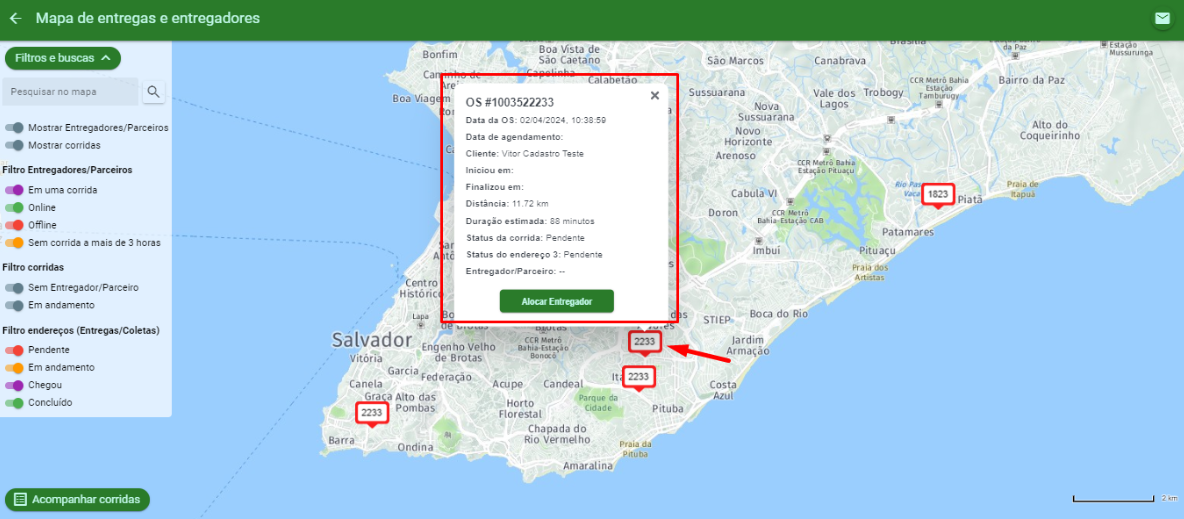Viewport: 1184px width, 519px height.
Task: Click Cliente: Vitor Cadastro Teste text
Action: click(525, 153)
